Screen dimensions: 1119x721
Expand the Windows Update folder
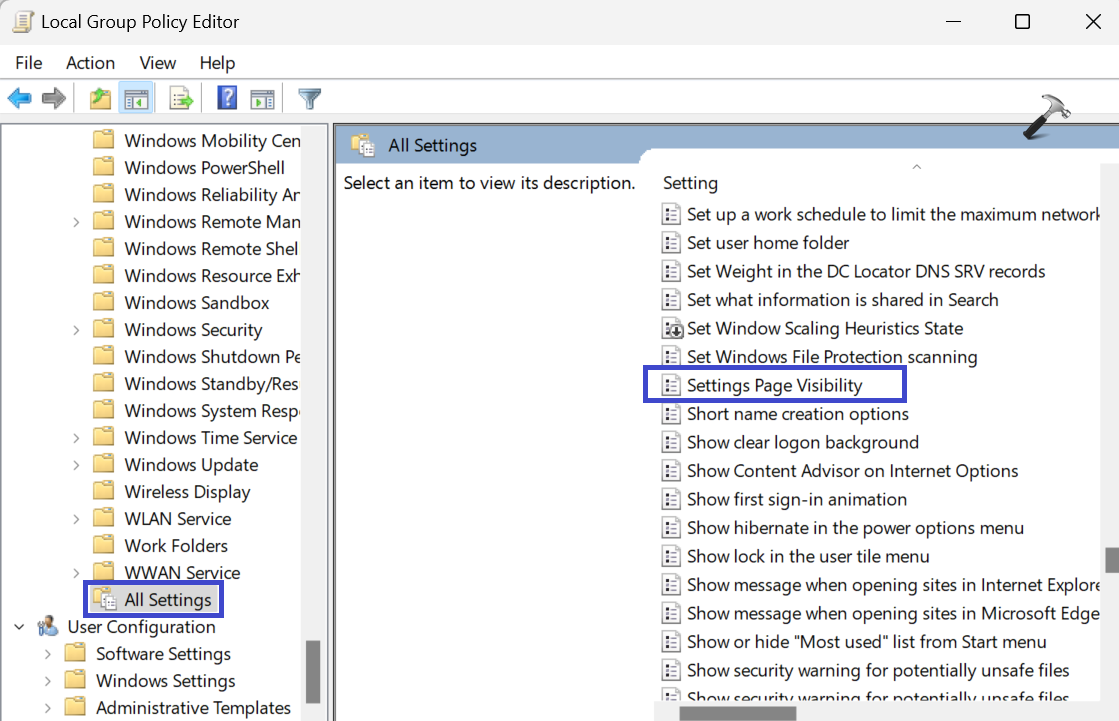pos(76,465)
